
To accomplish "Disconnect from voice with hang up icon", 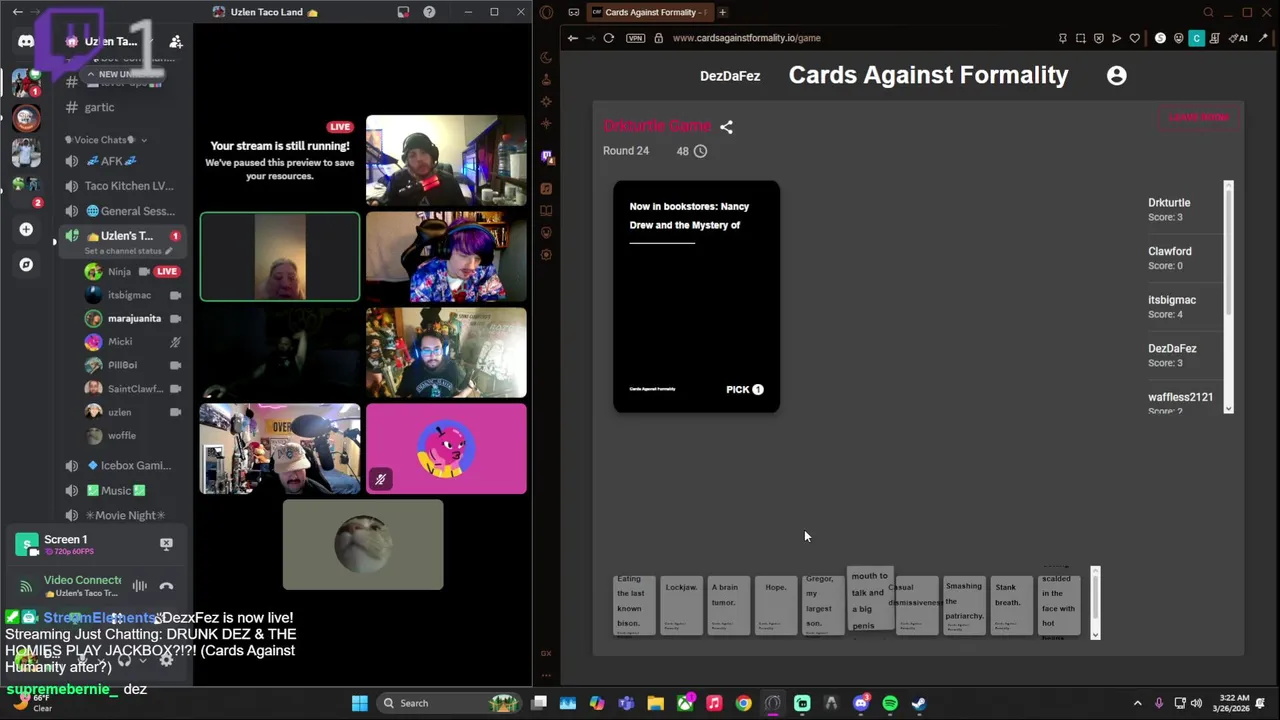I will click(166, 586).
